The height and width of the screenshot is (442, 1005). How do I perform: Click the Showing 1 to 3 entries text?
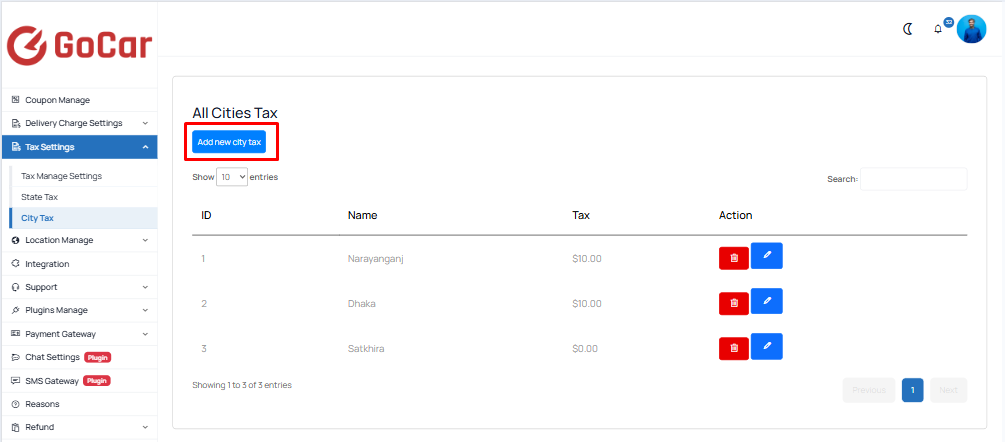tap(242, 386)
